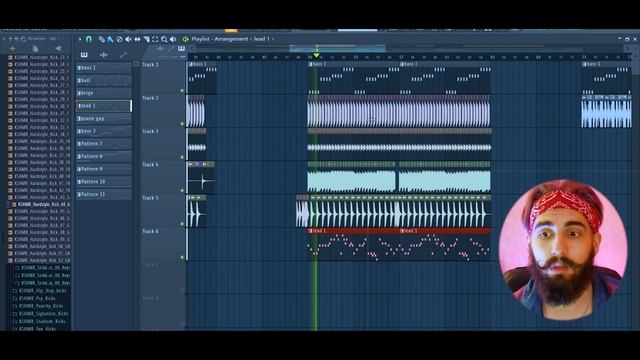Screen dimensions: 640x360
Task: Click the green playhead marker on timeline
Action: [x=316, y=55]
